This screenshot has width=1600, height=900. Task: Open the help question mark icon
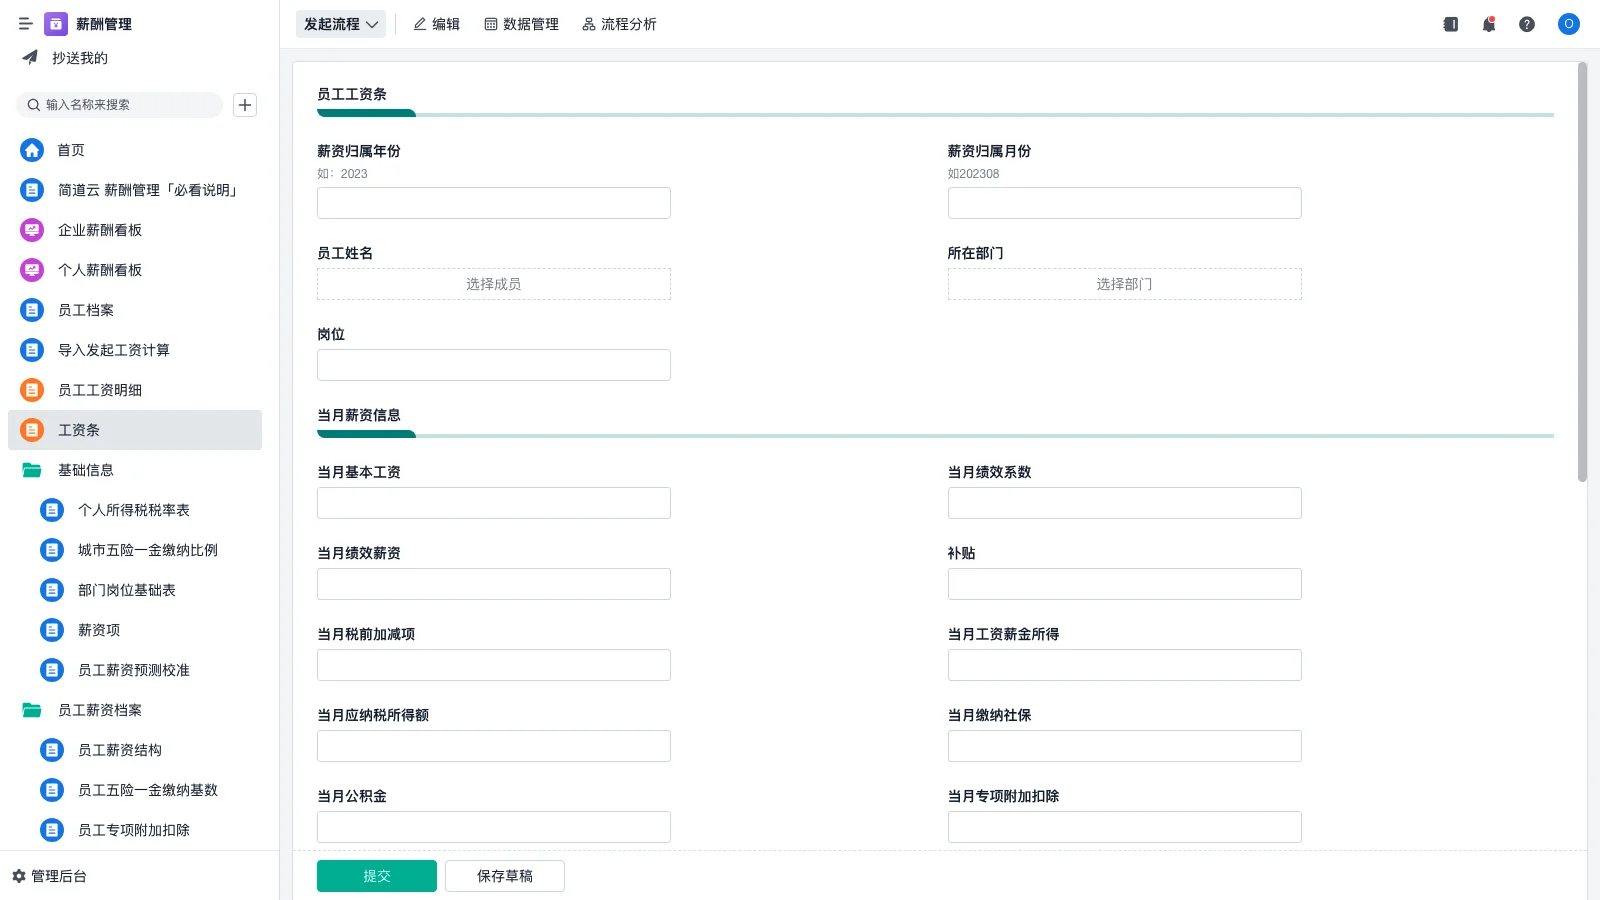pos(1526,24)
